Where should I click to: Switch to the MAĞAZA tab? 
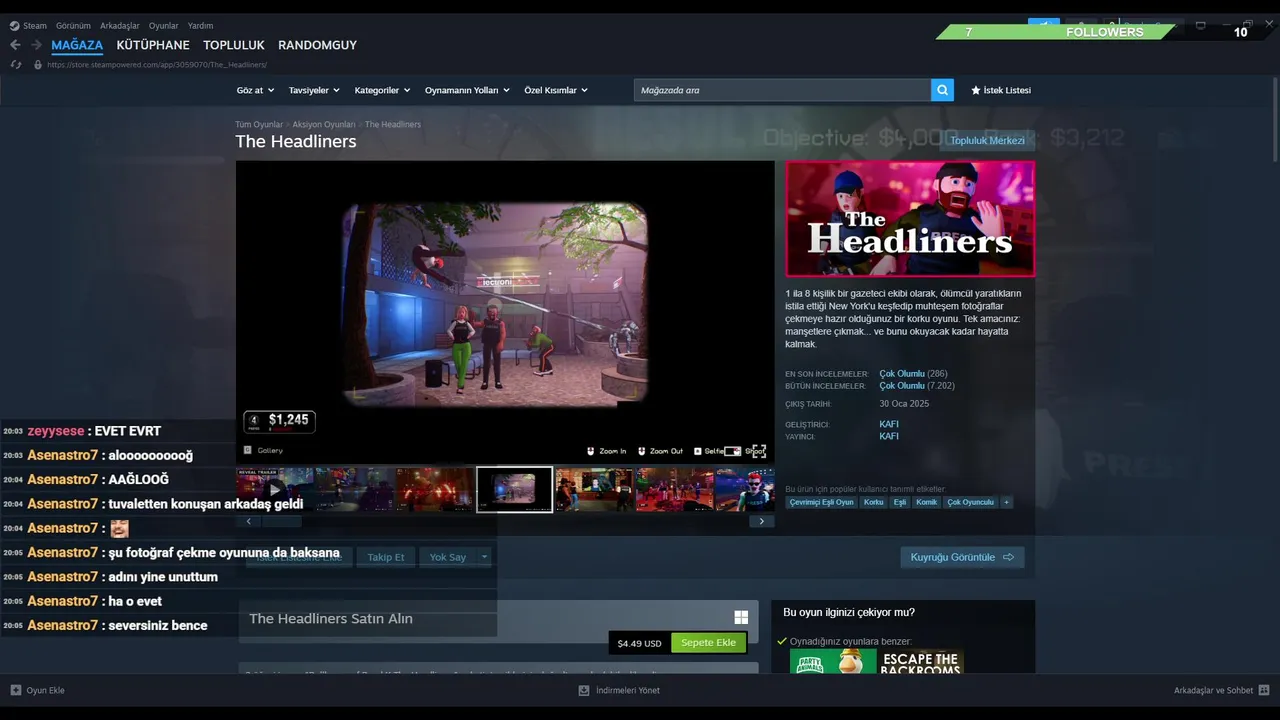77,45
